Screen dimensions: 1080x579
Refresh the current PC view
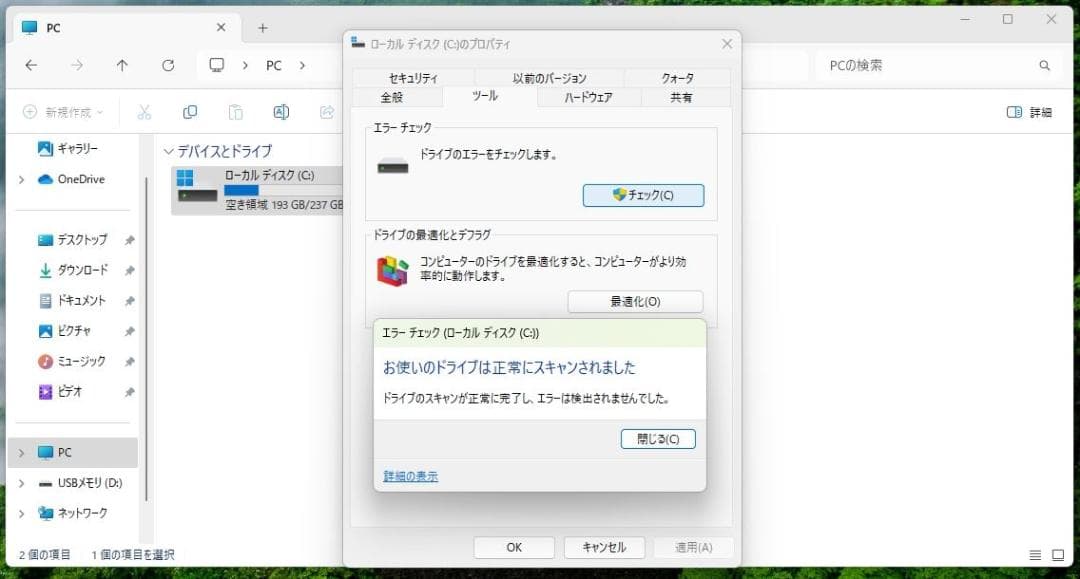(x=167, y=65)
